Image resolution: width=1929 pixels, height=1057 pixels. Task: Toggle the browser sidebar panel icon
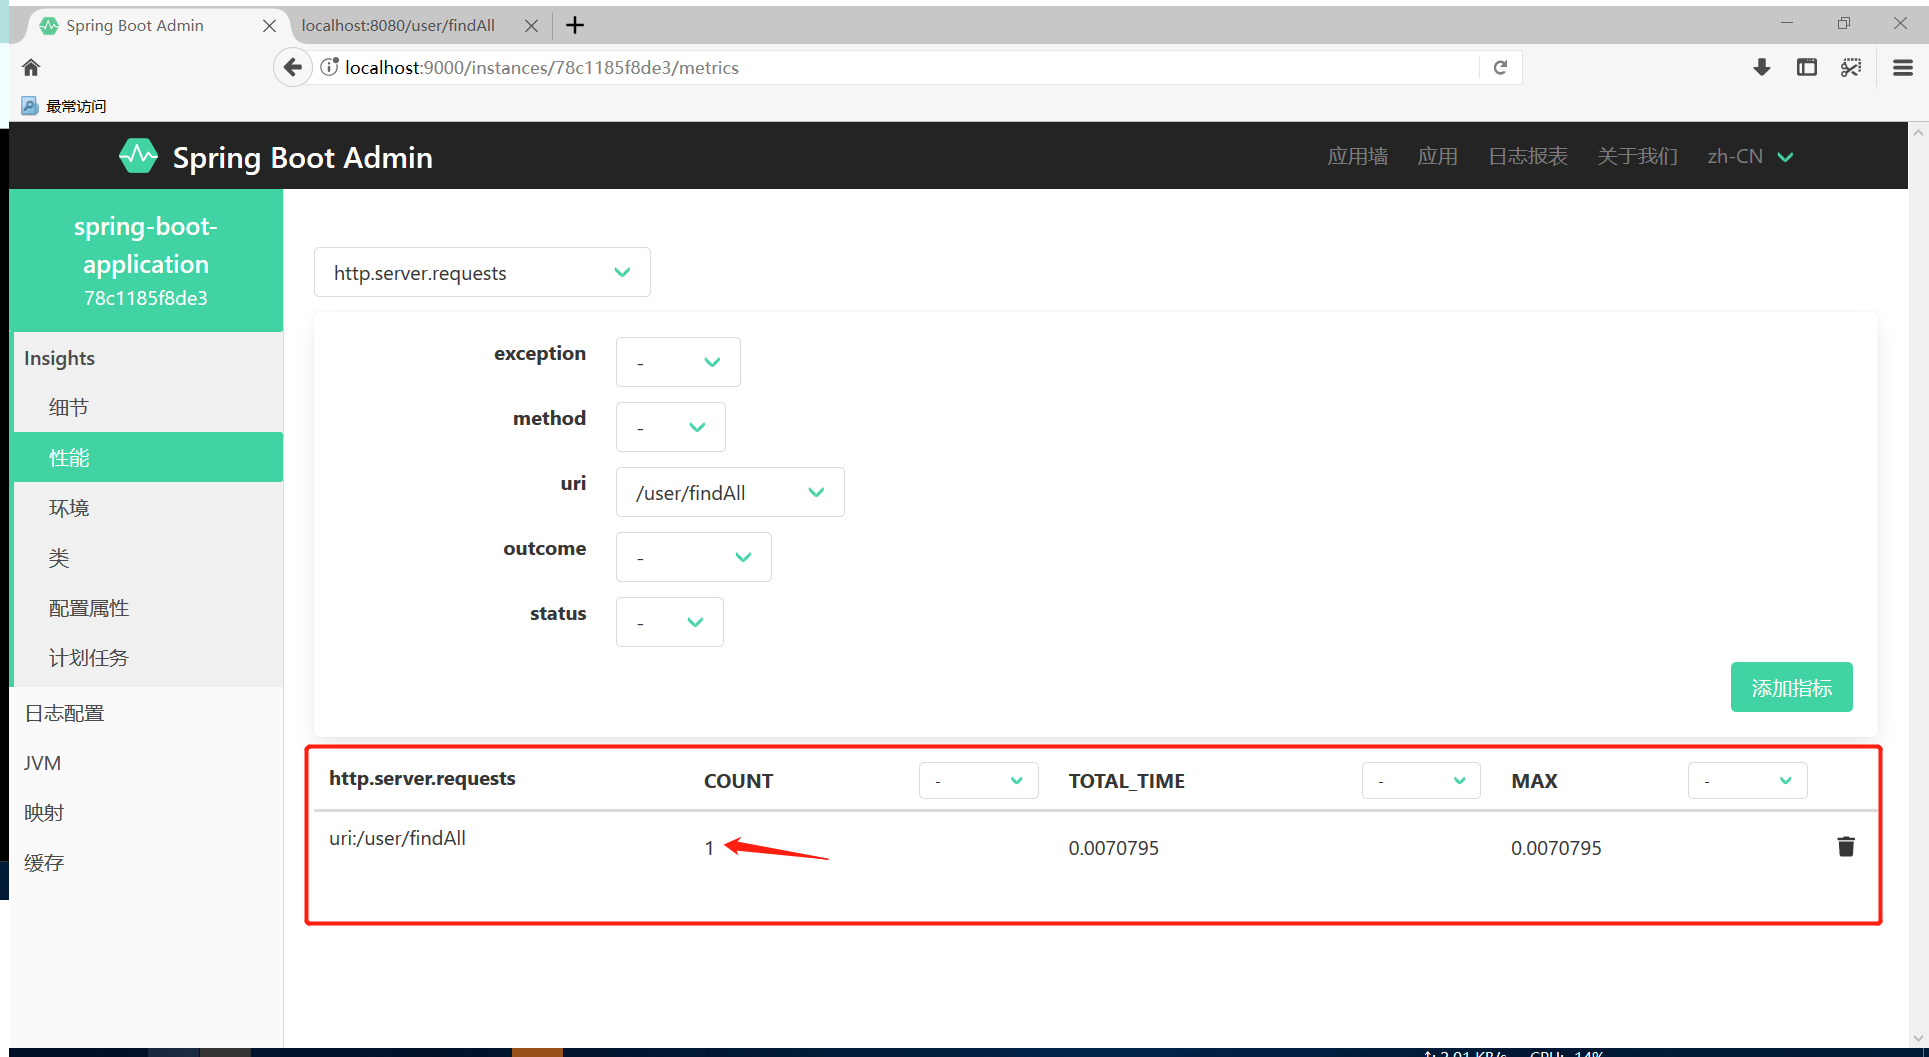(x=1806, y=67)
